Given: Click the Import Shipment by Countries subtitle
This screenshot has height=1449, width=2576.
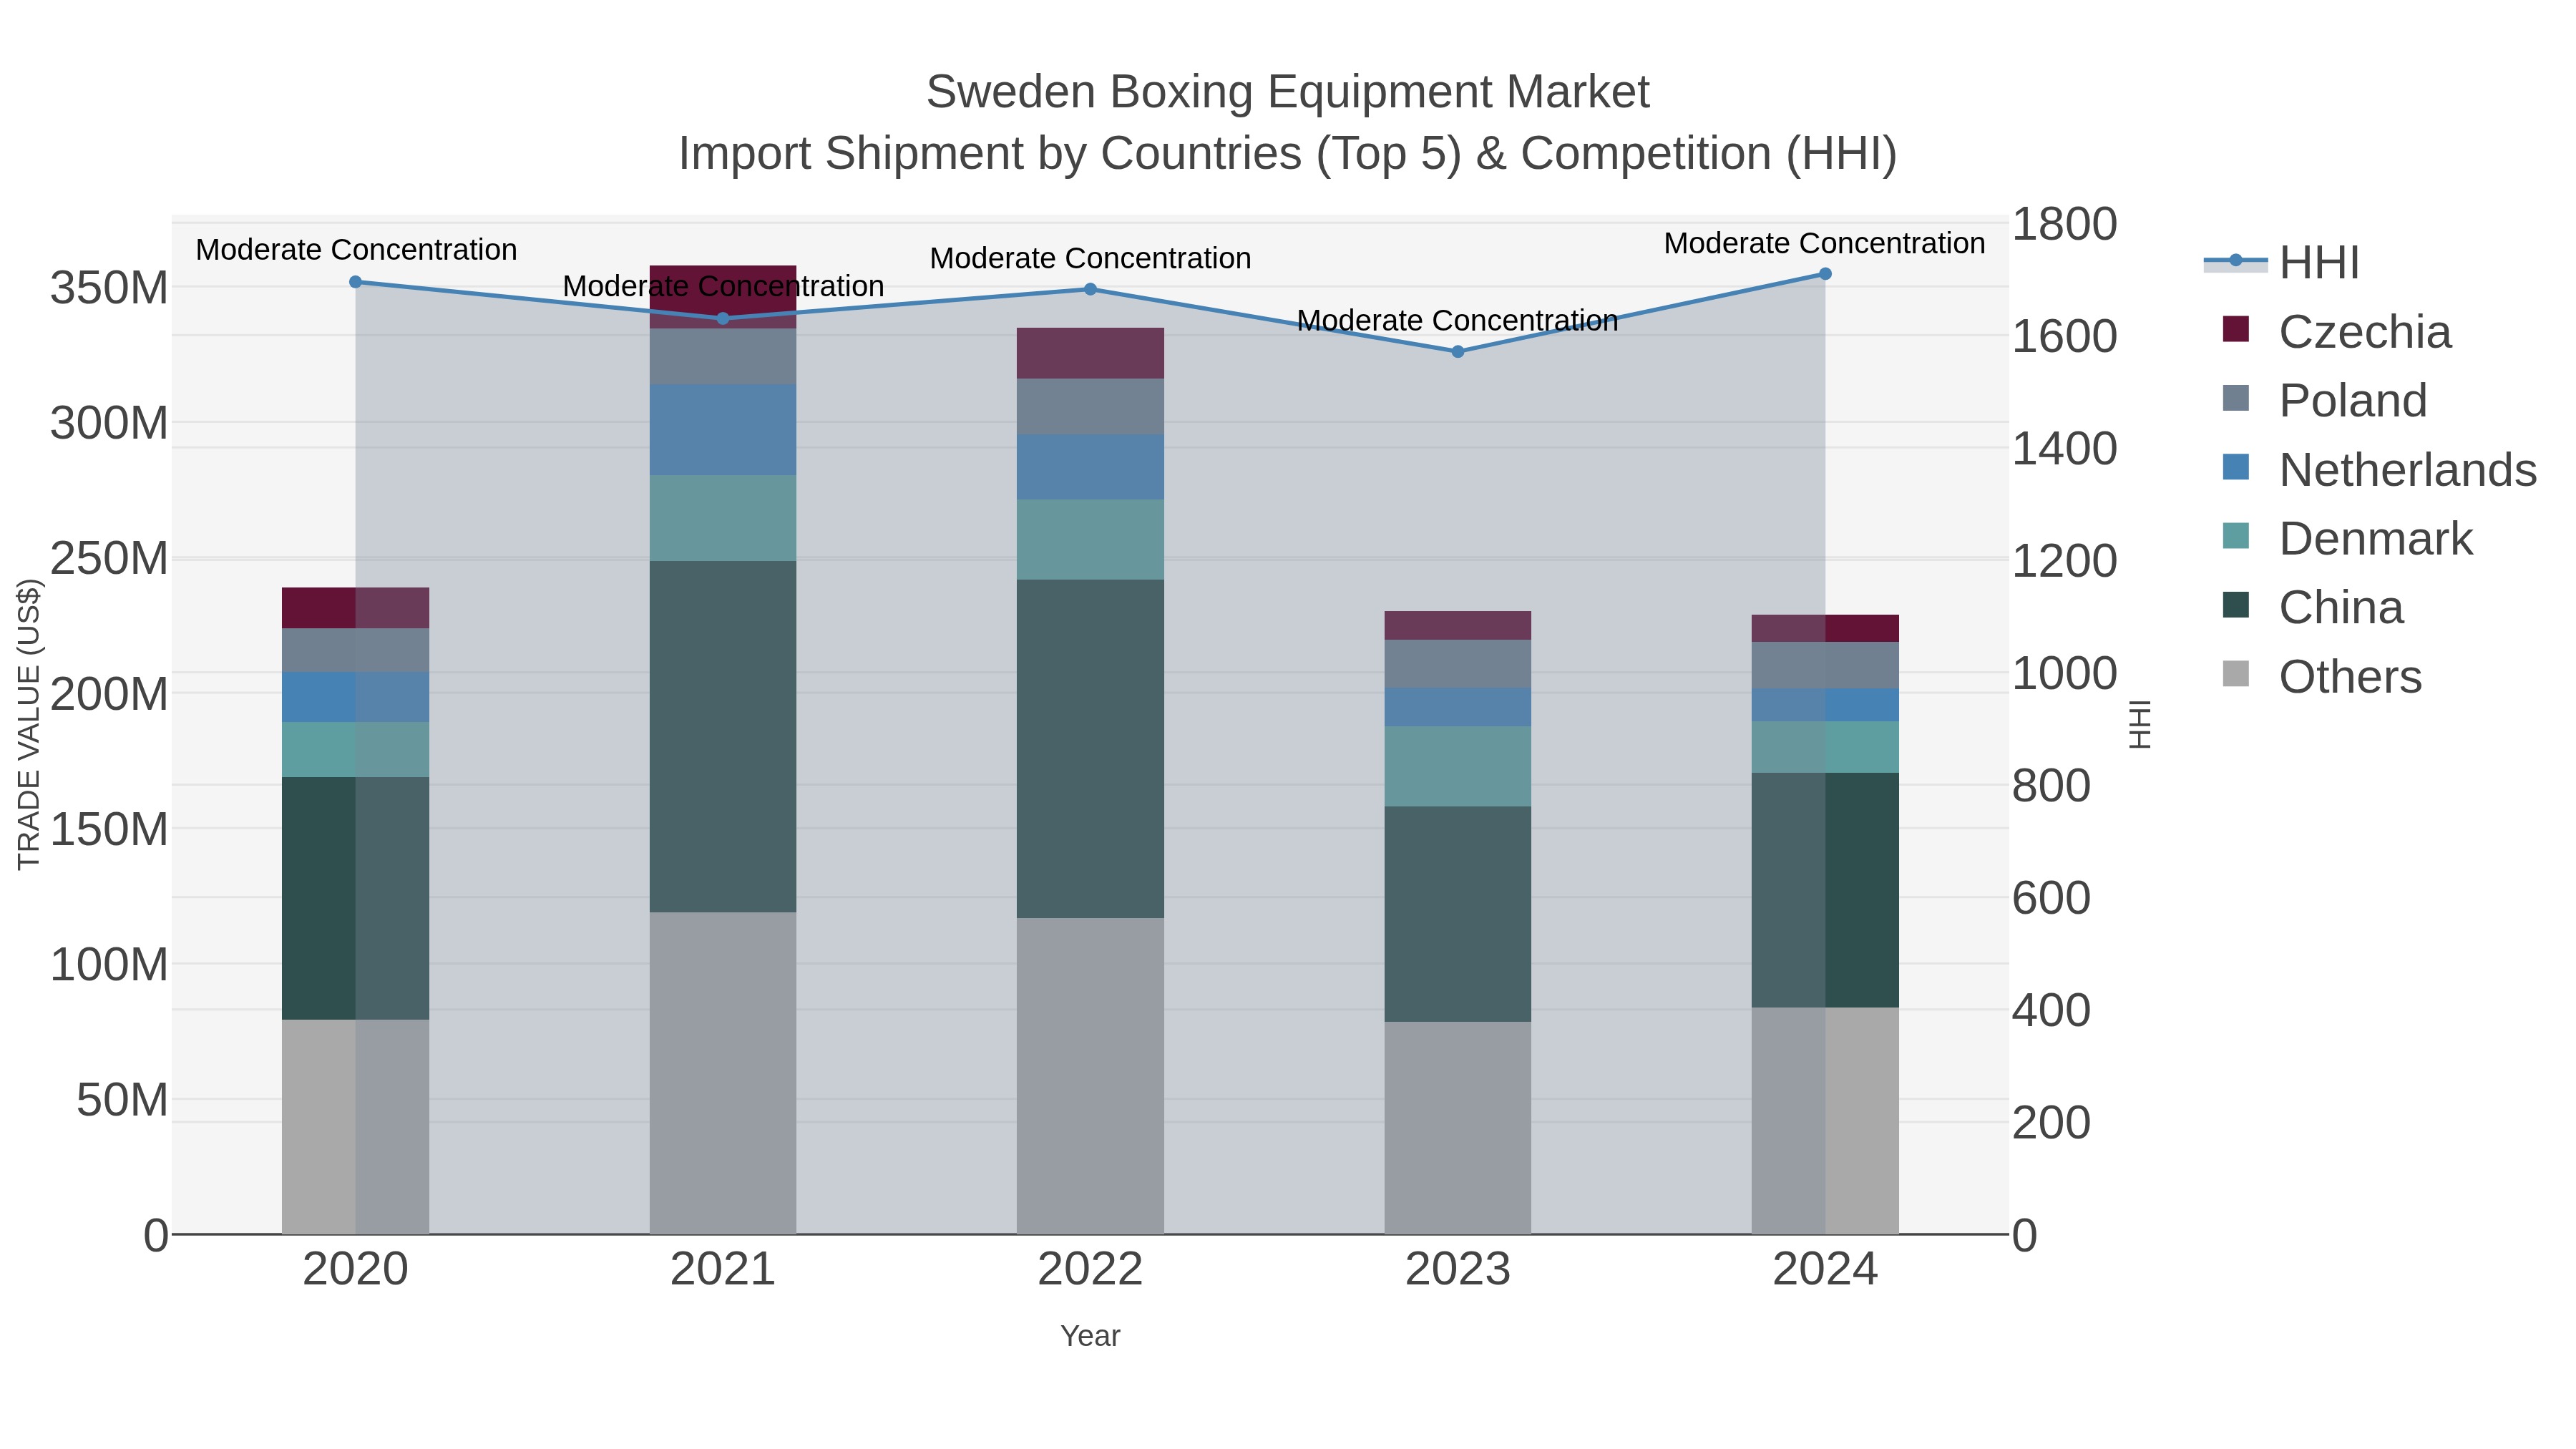Looking at the screenshot, I should 1287,154.
